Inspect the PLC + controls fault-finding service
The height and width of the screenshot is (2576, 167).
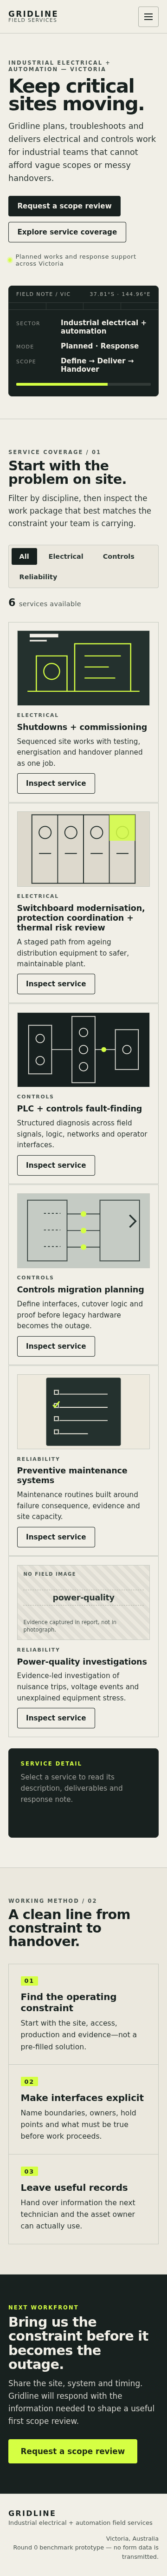coord(56,1165)
